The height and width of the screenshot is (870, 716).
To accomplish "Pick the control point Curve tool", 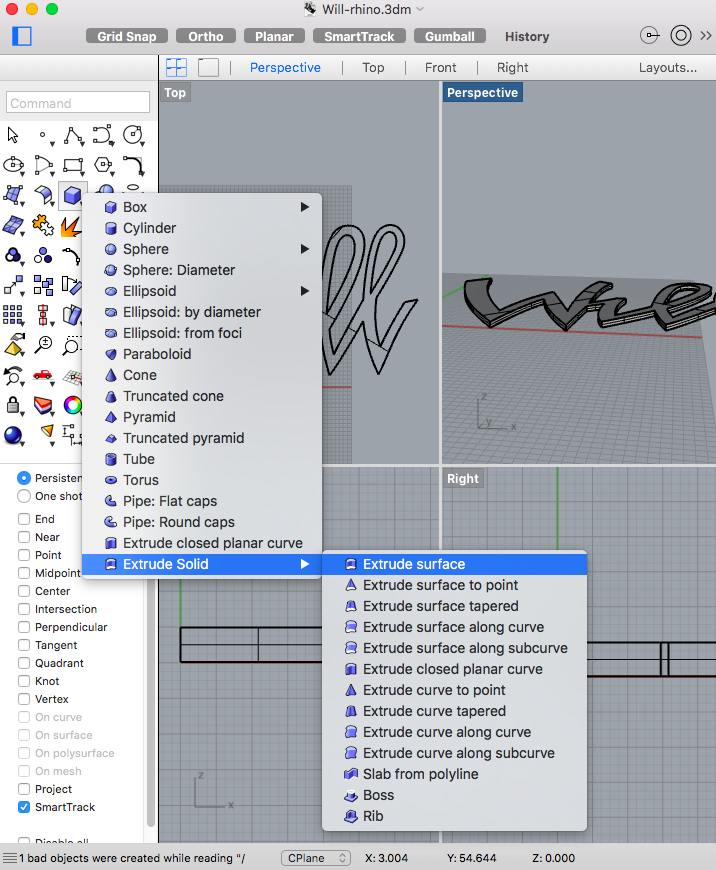I will pyautogui.click(x=103, y=135).
